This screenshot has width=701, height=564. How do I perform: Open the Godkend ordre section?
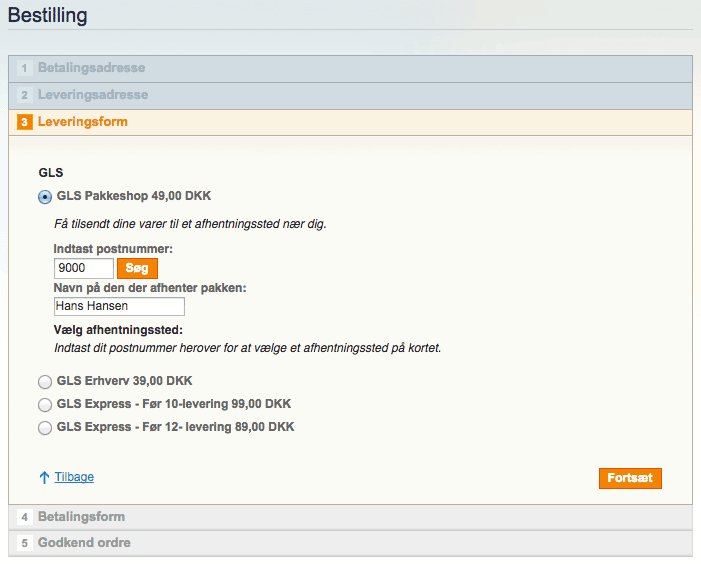pyautogui.click(x=84, y=544)
